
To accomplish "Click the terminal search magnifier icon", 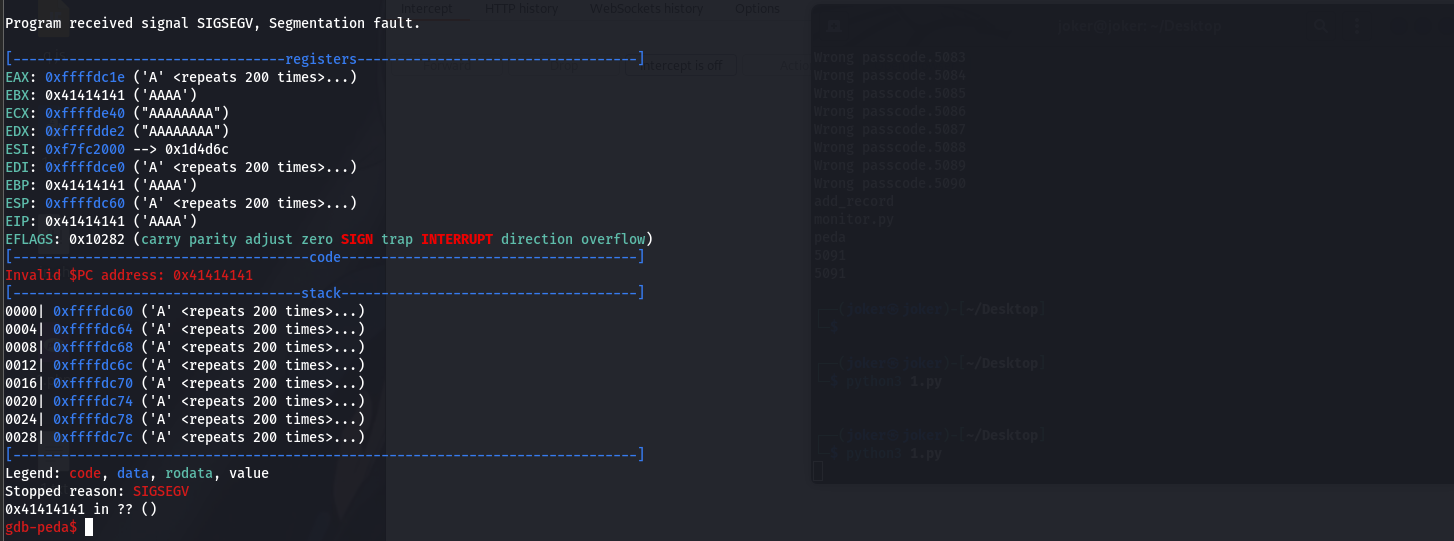I will point(1322,27).
